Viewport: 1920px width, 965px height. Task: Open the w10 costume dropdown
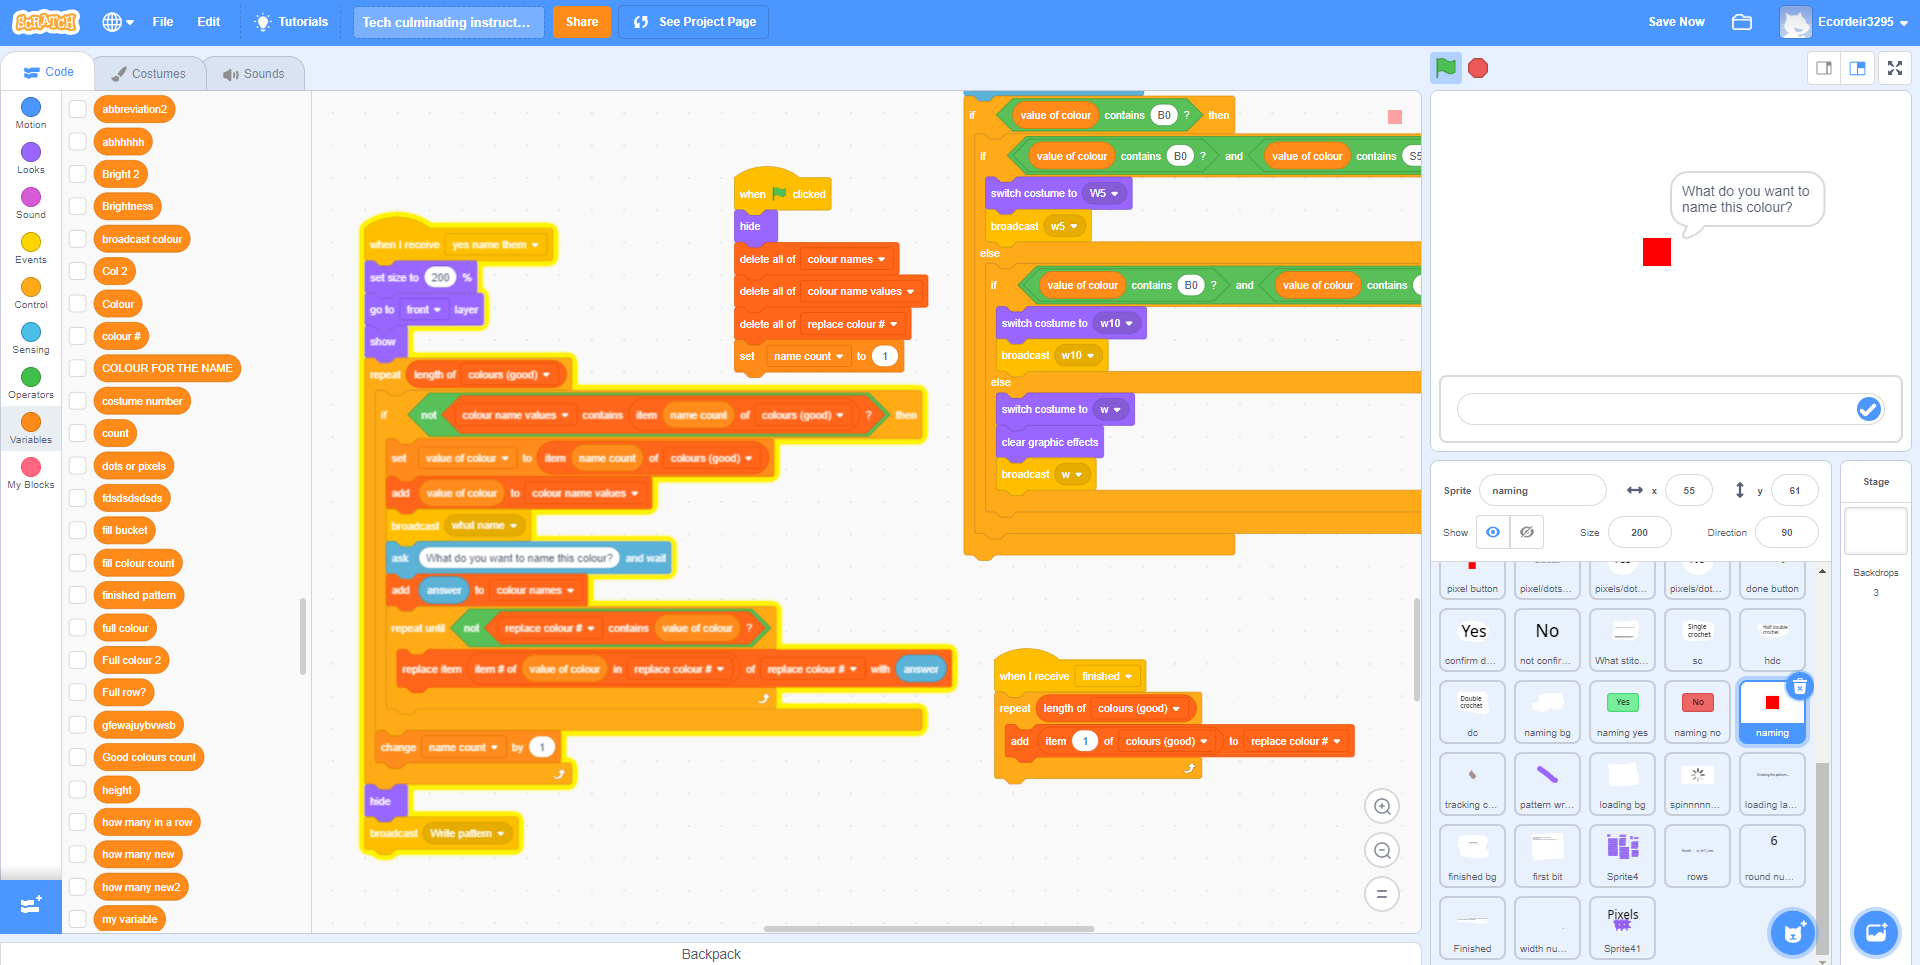click(x=1116, y=324)
